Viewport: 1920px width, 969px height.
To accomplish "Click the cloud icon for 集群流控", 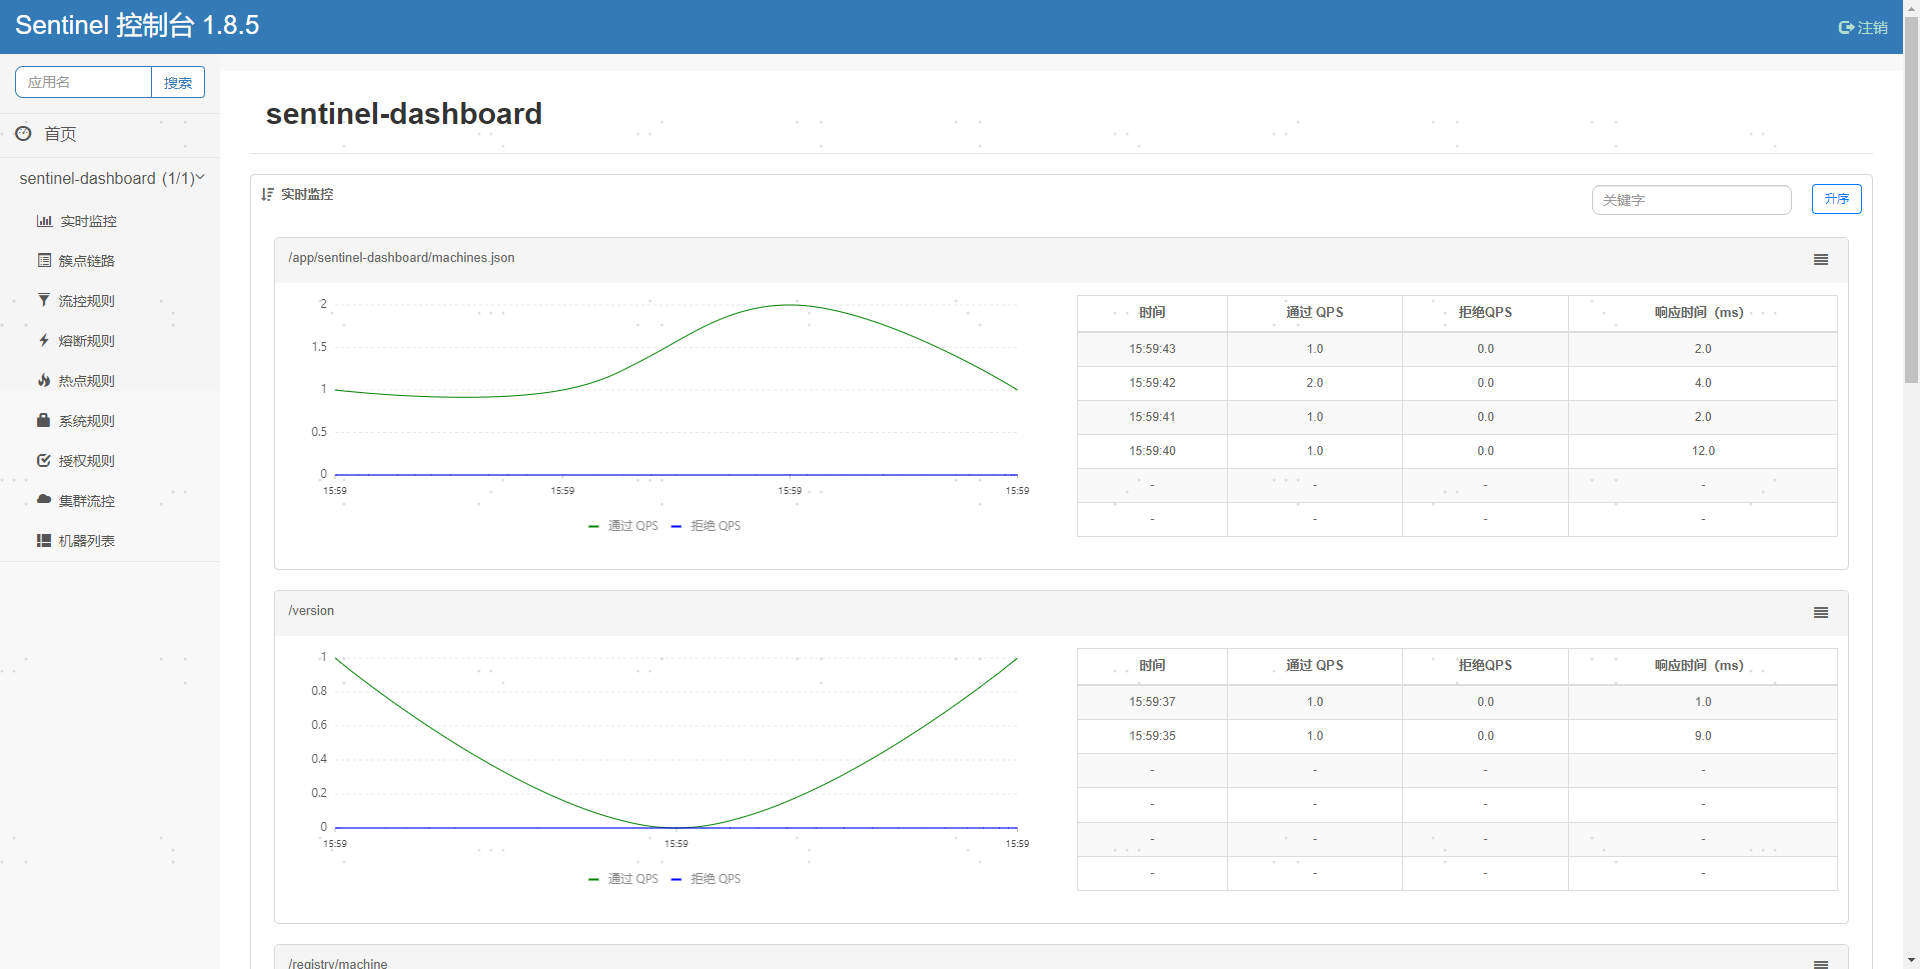I will coord(44,499).
